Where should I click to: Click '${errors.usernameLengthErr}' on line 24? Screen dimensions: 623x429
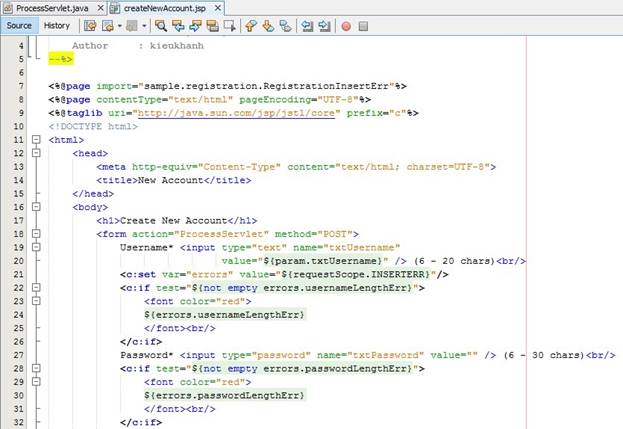pyautogui.click(x=224, y=315)
